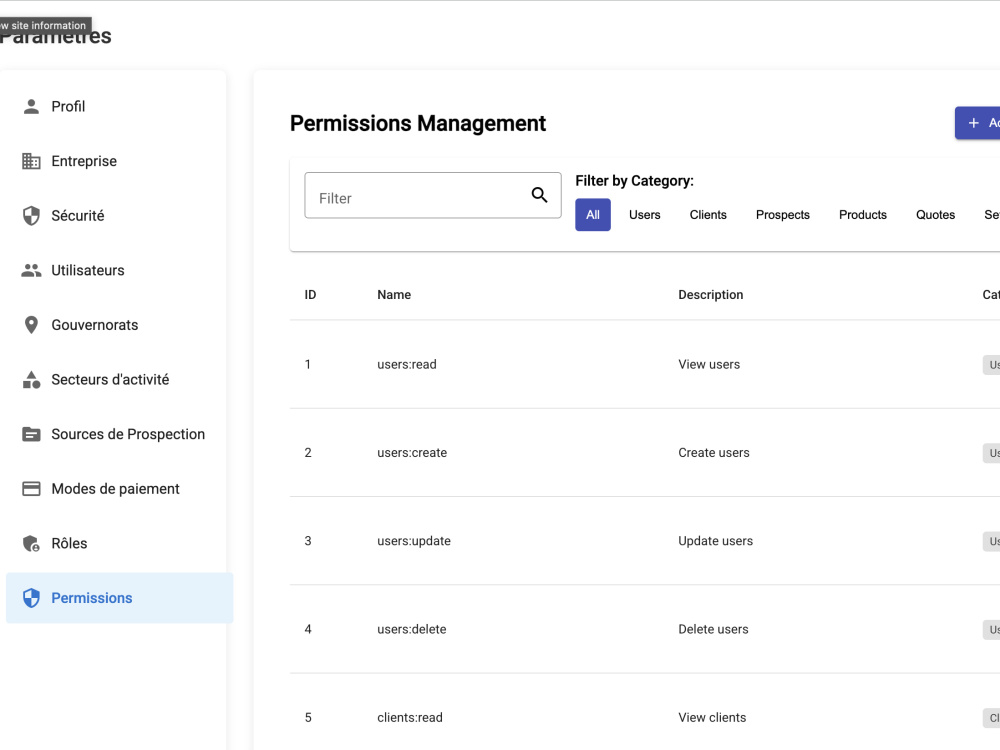This screenshot has width=1000, height=750.
Task: Open the Profil settings section
Action: tap(116, 107)
